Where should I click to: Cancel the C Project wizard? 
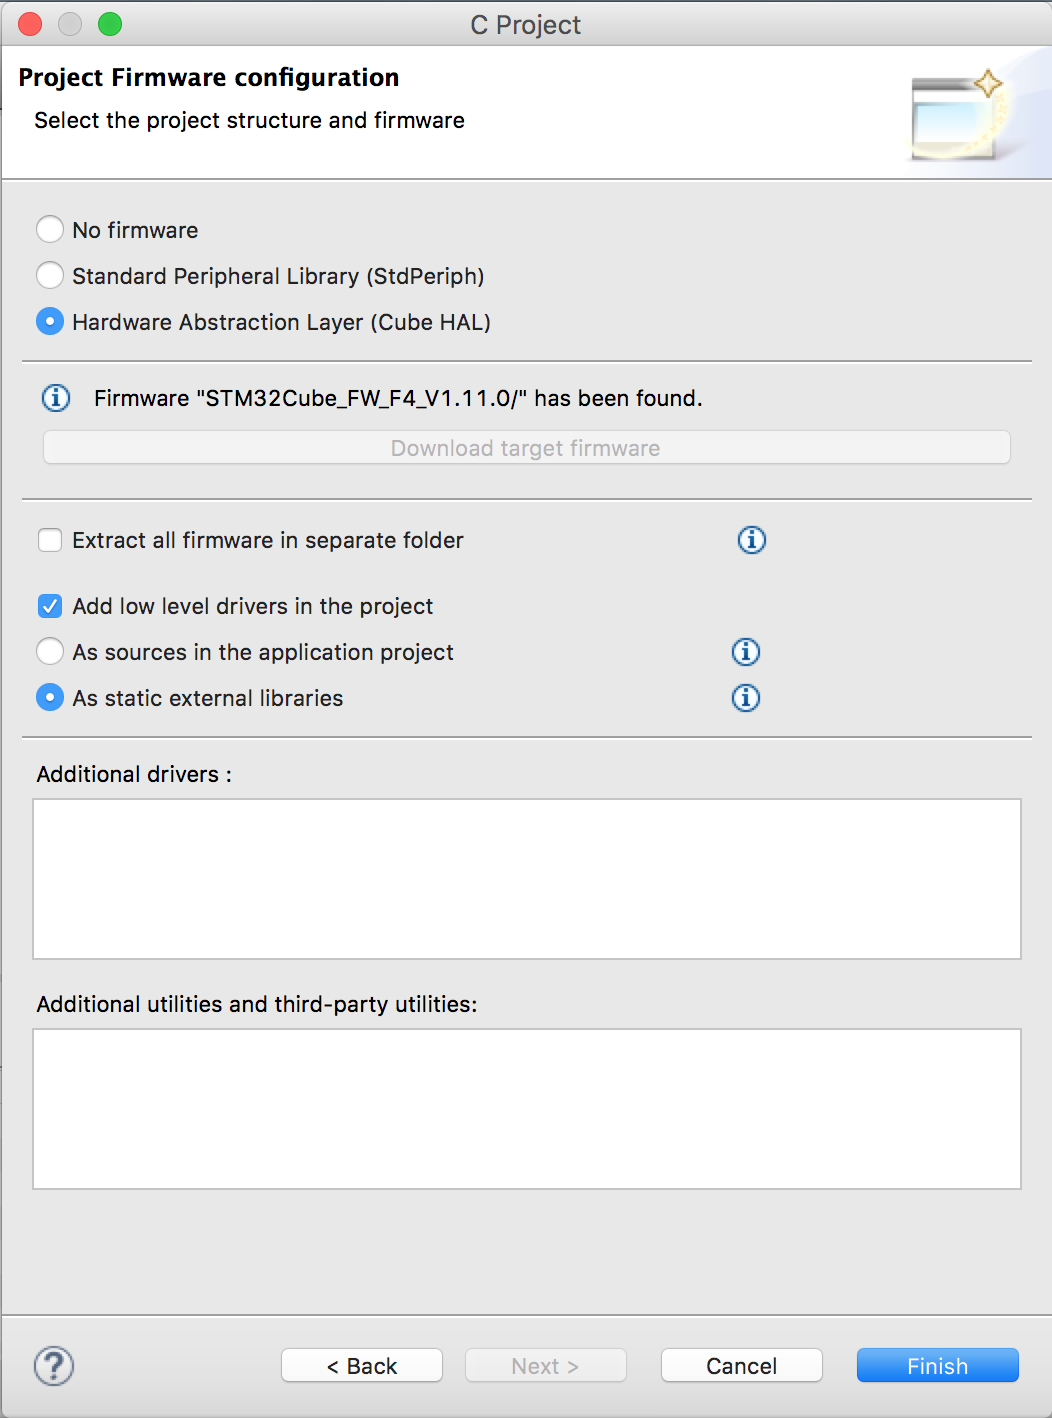click(x=742, y=1366)
